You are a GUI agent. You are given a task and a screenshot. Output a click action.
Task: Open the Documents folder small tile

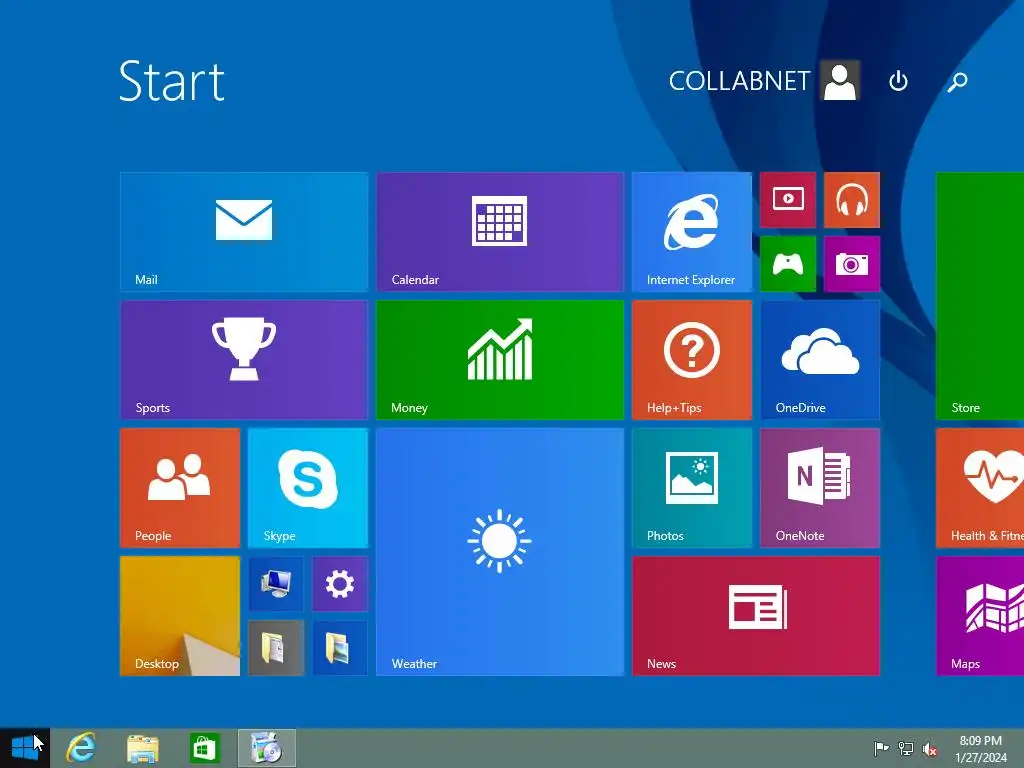click(x=276, y=647)
